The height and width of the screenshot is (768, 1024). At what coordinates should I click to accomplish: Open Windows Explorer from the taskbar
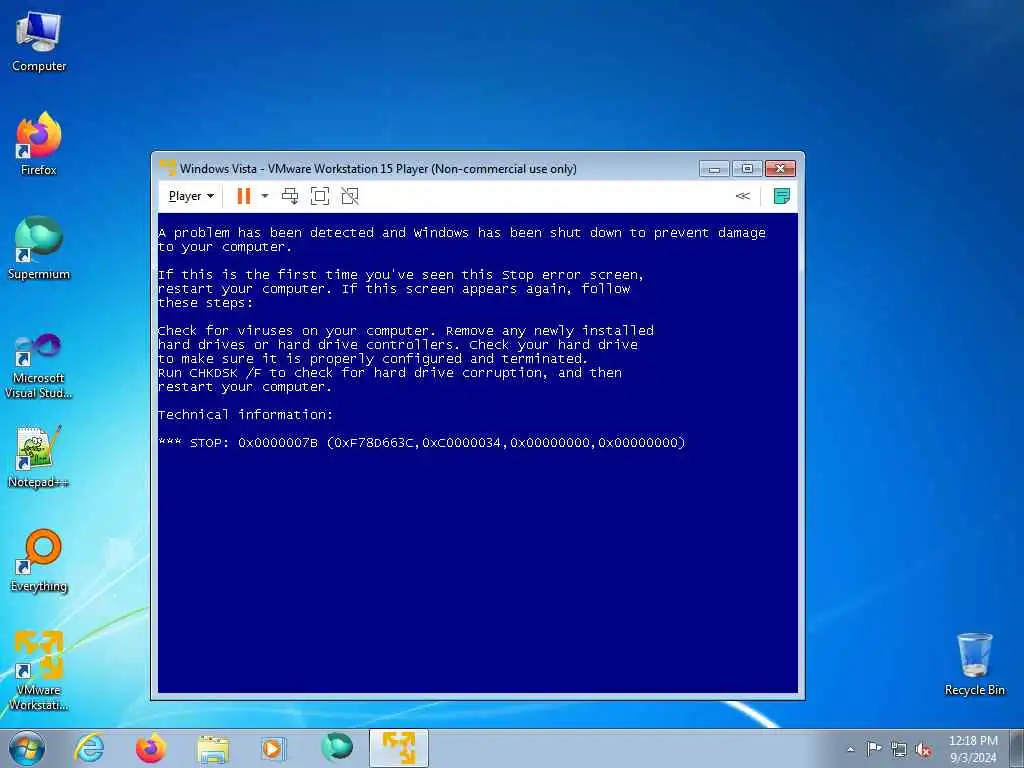click(x=213, y=748)
